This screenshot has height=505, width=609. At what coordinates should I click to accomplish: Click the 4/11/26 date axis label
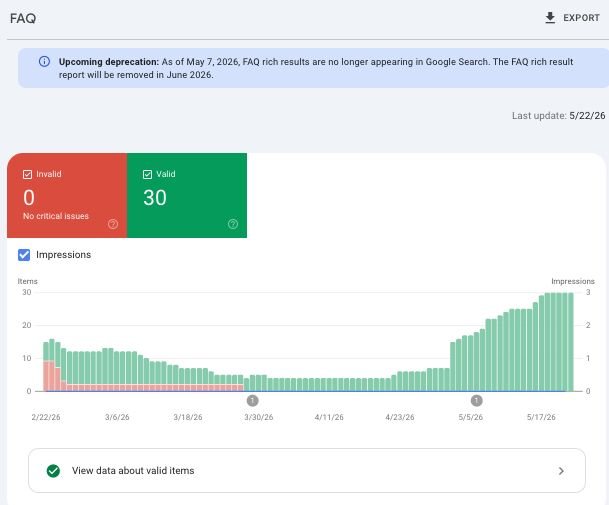(329, 417)
